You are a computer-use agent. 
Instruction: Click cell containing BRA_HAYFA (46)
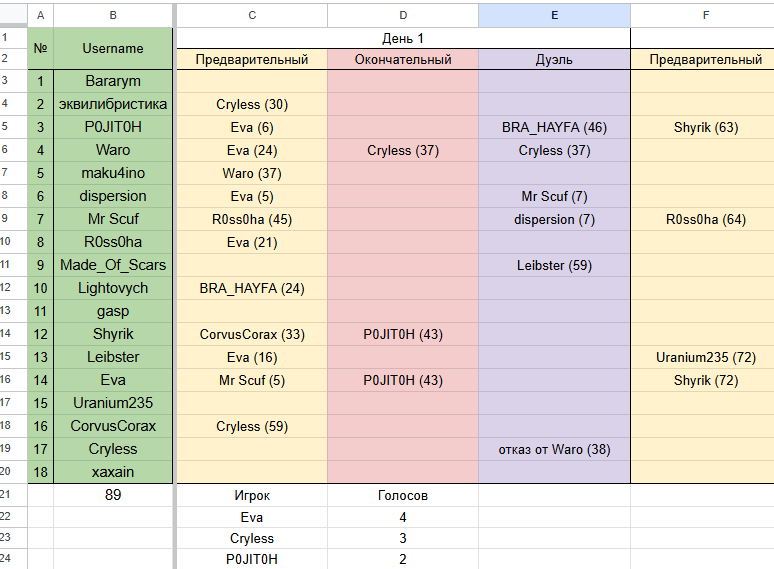[x=554, y=127]
